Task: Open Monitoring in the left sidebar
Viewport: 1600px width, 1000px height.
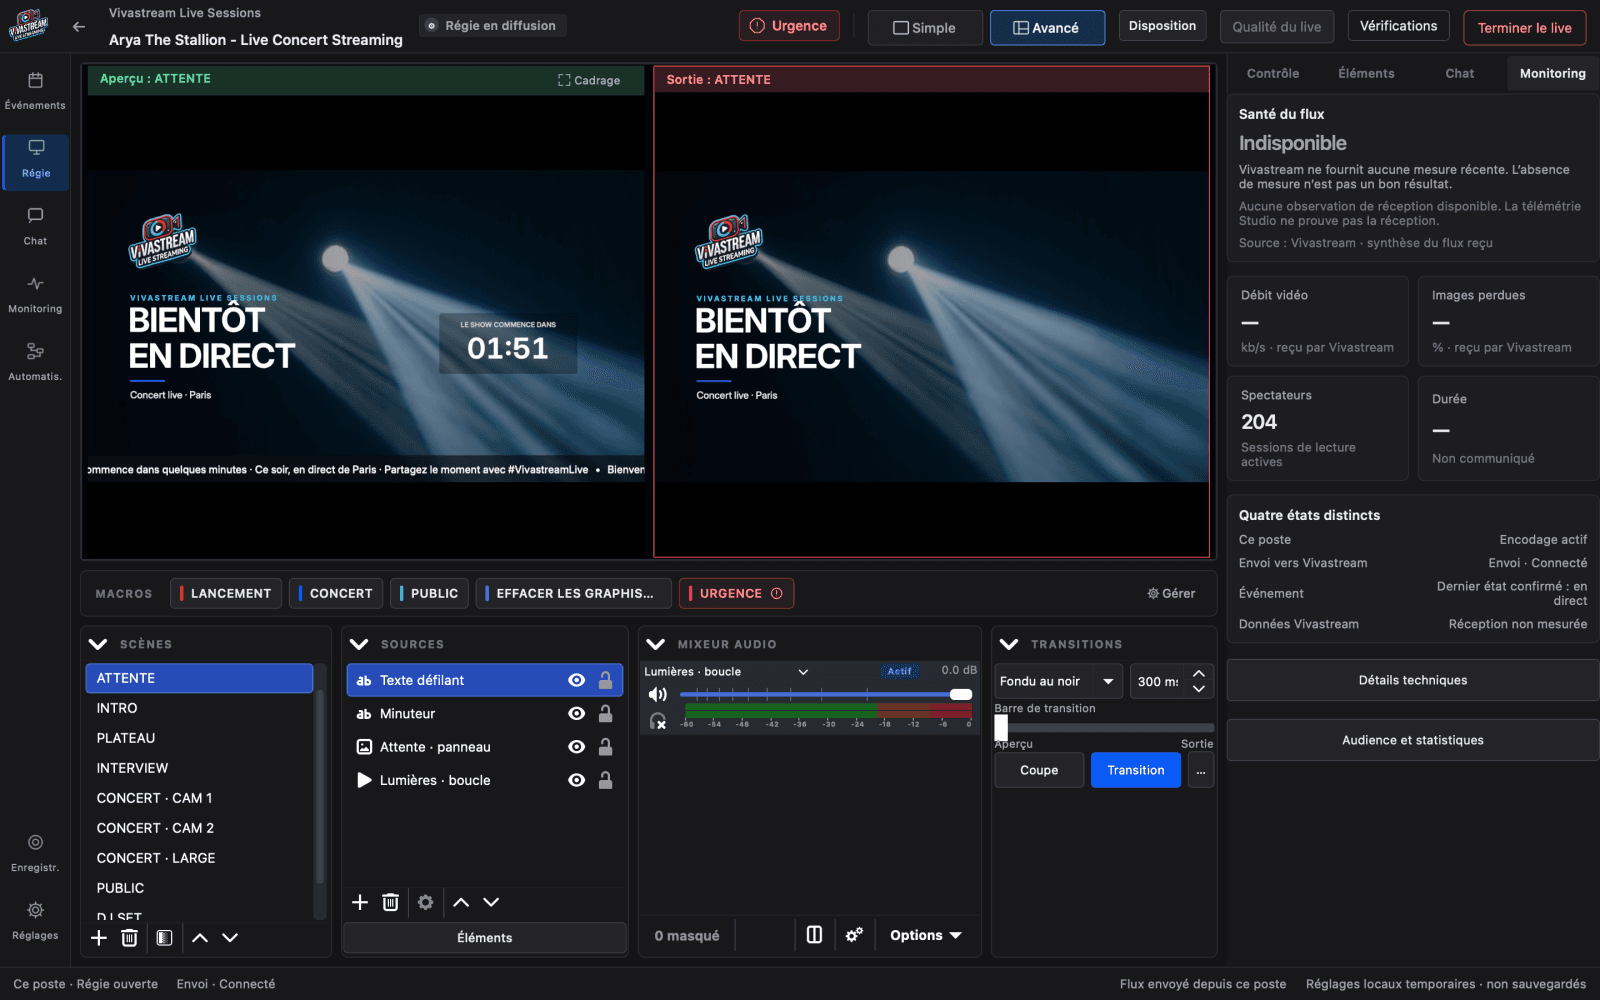Action: coord(35,295)
